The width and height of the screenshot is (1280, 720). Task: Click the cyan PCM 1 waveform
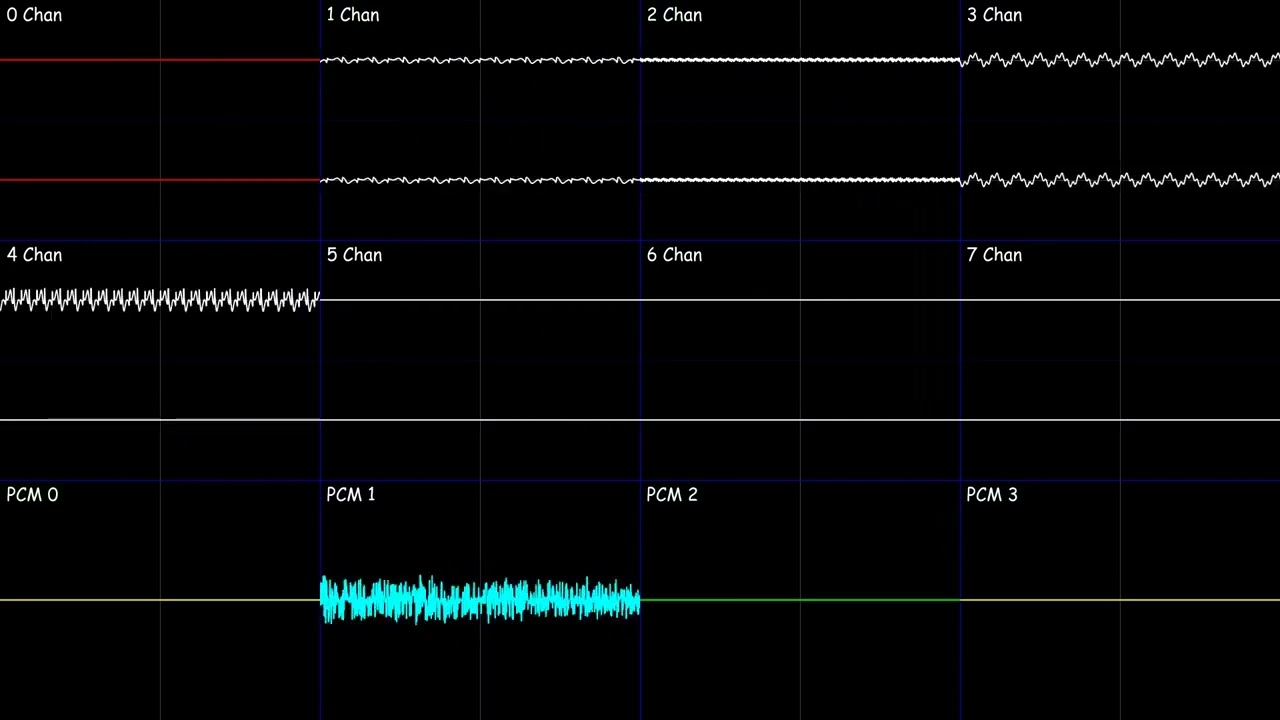click(480, 600)
